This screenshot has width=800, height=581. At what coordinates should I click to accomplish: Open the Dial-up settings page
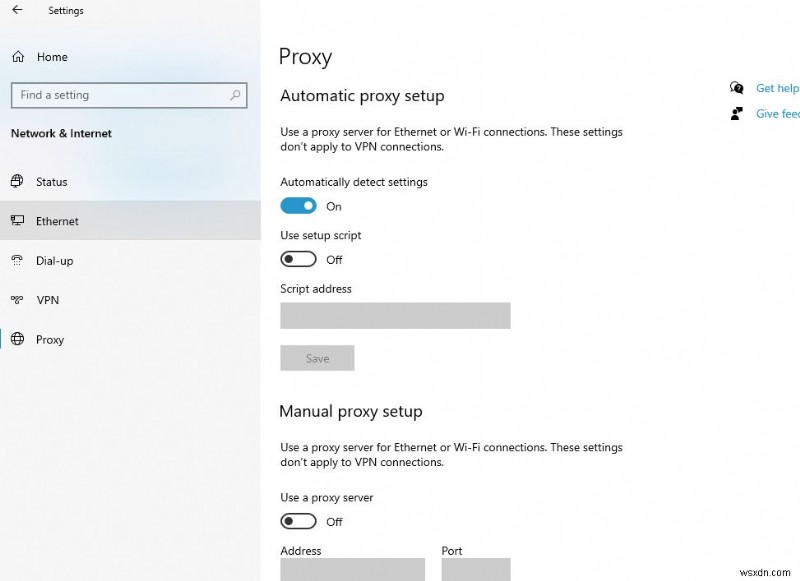(56, 261)
